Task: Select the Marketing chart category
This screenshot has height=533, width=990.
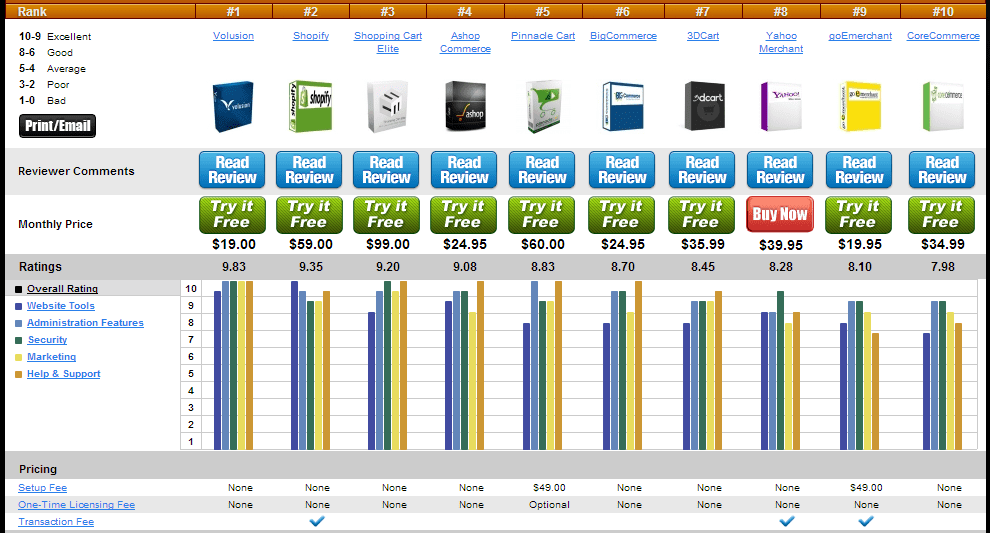Action: coord(51,357)
